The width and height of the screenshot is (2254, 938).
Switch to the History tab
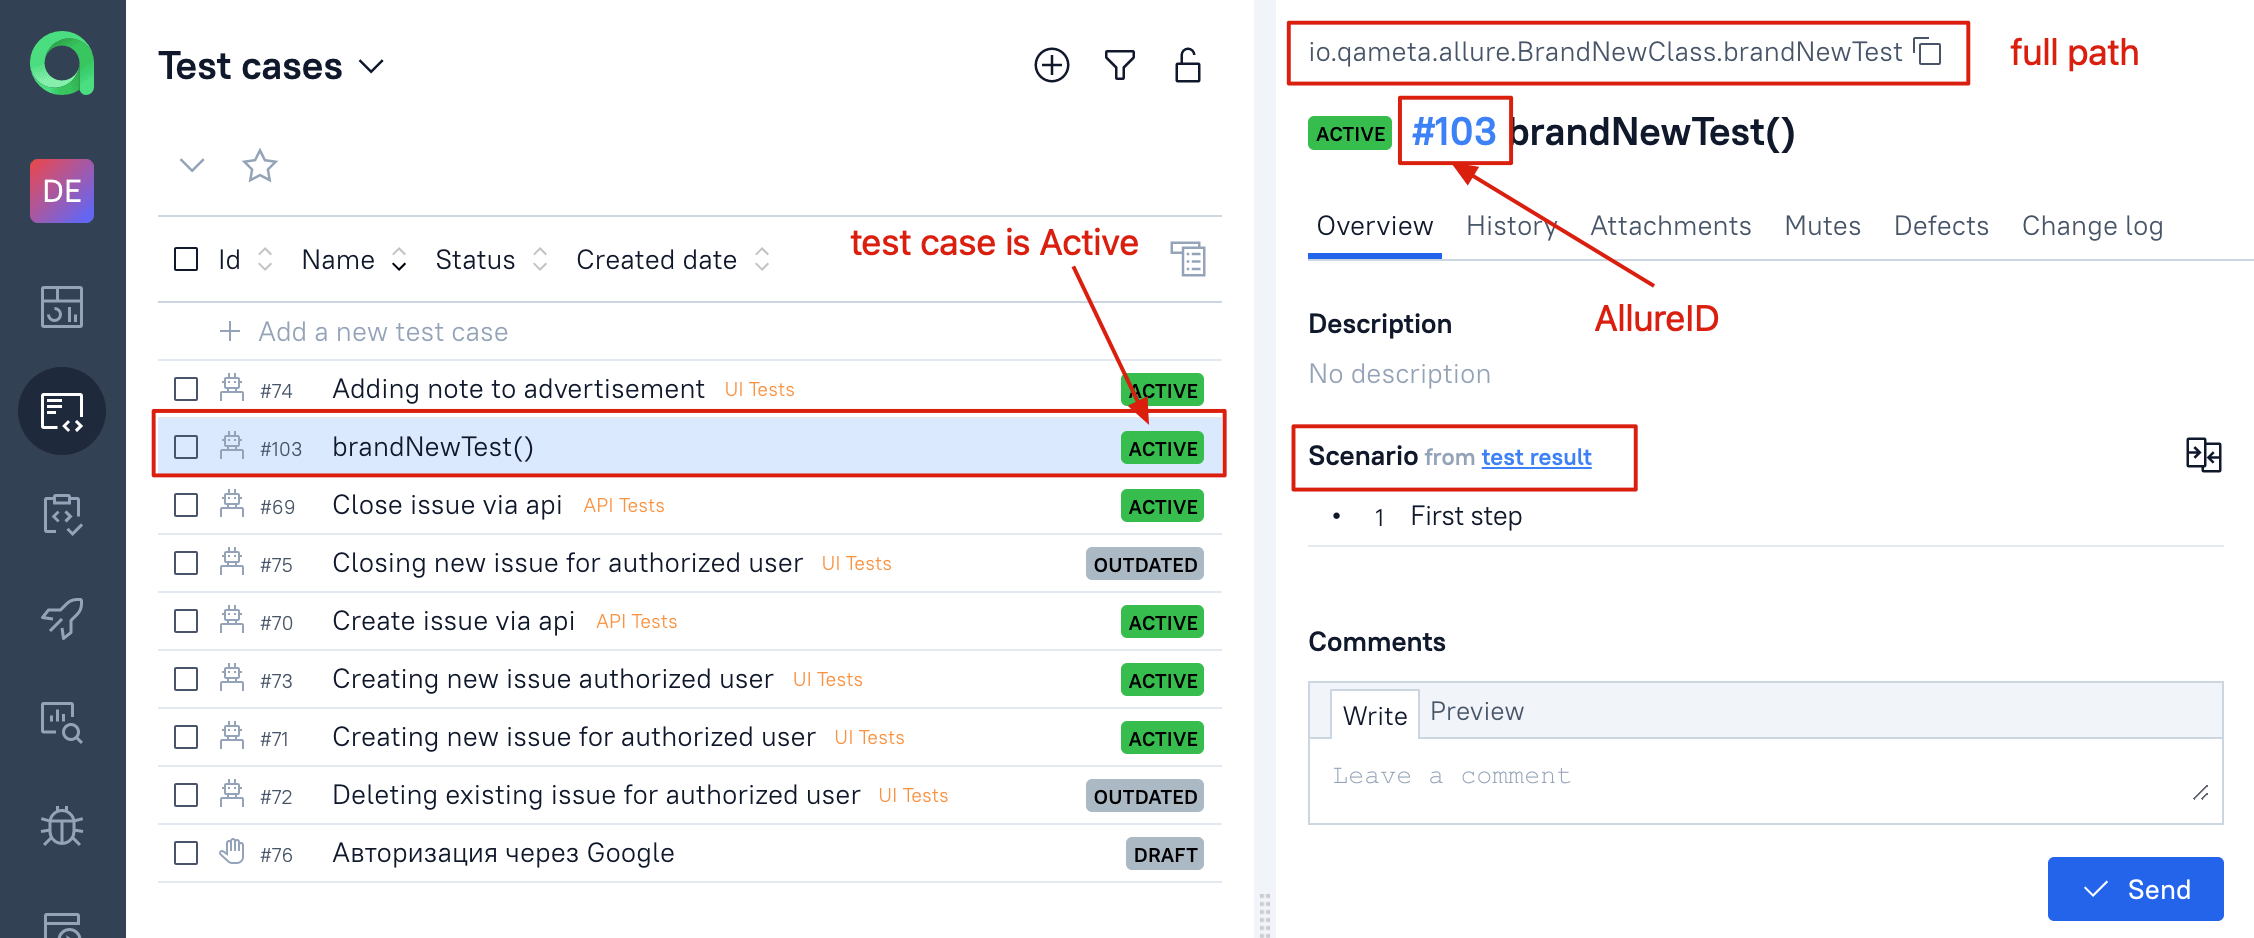(x=1510, y=226)
